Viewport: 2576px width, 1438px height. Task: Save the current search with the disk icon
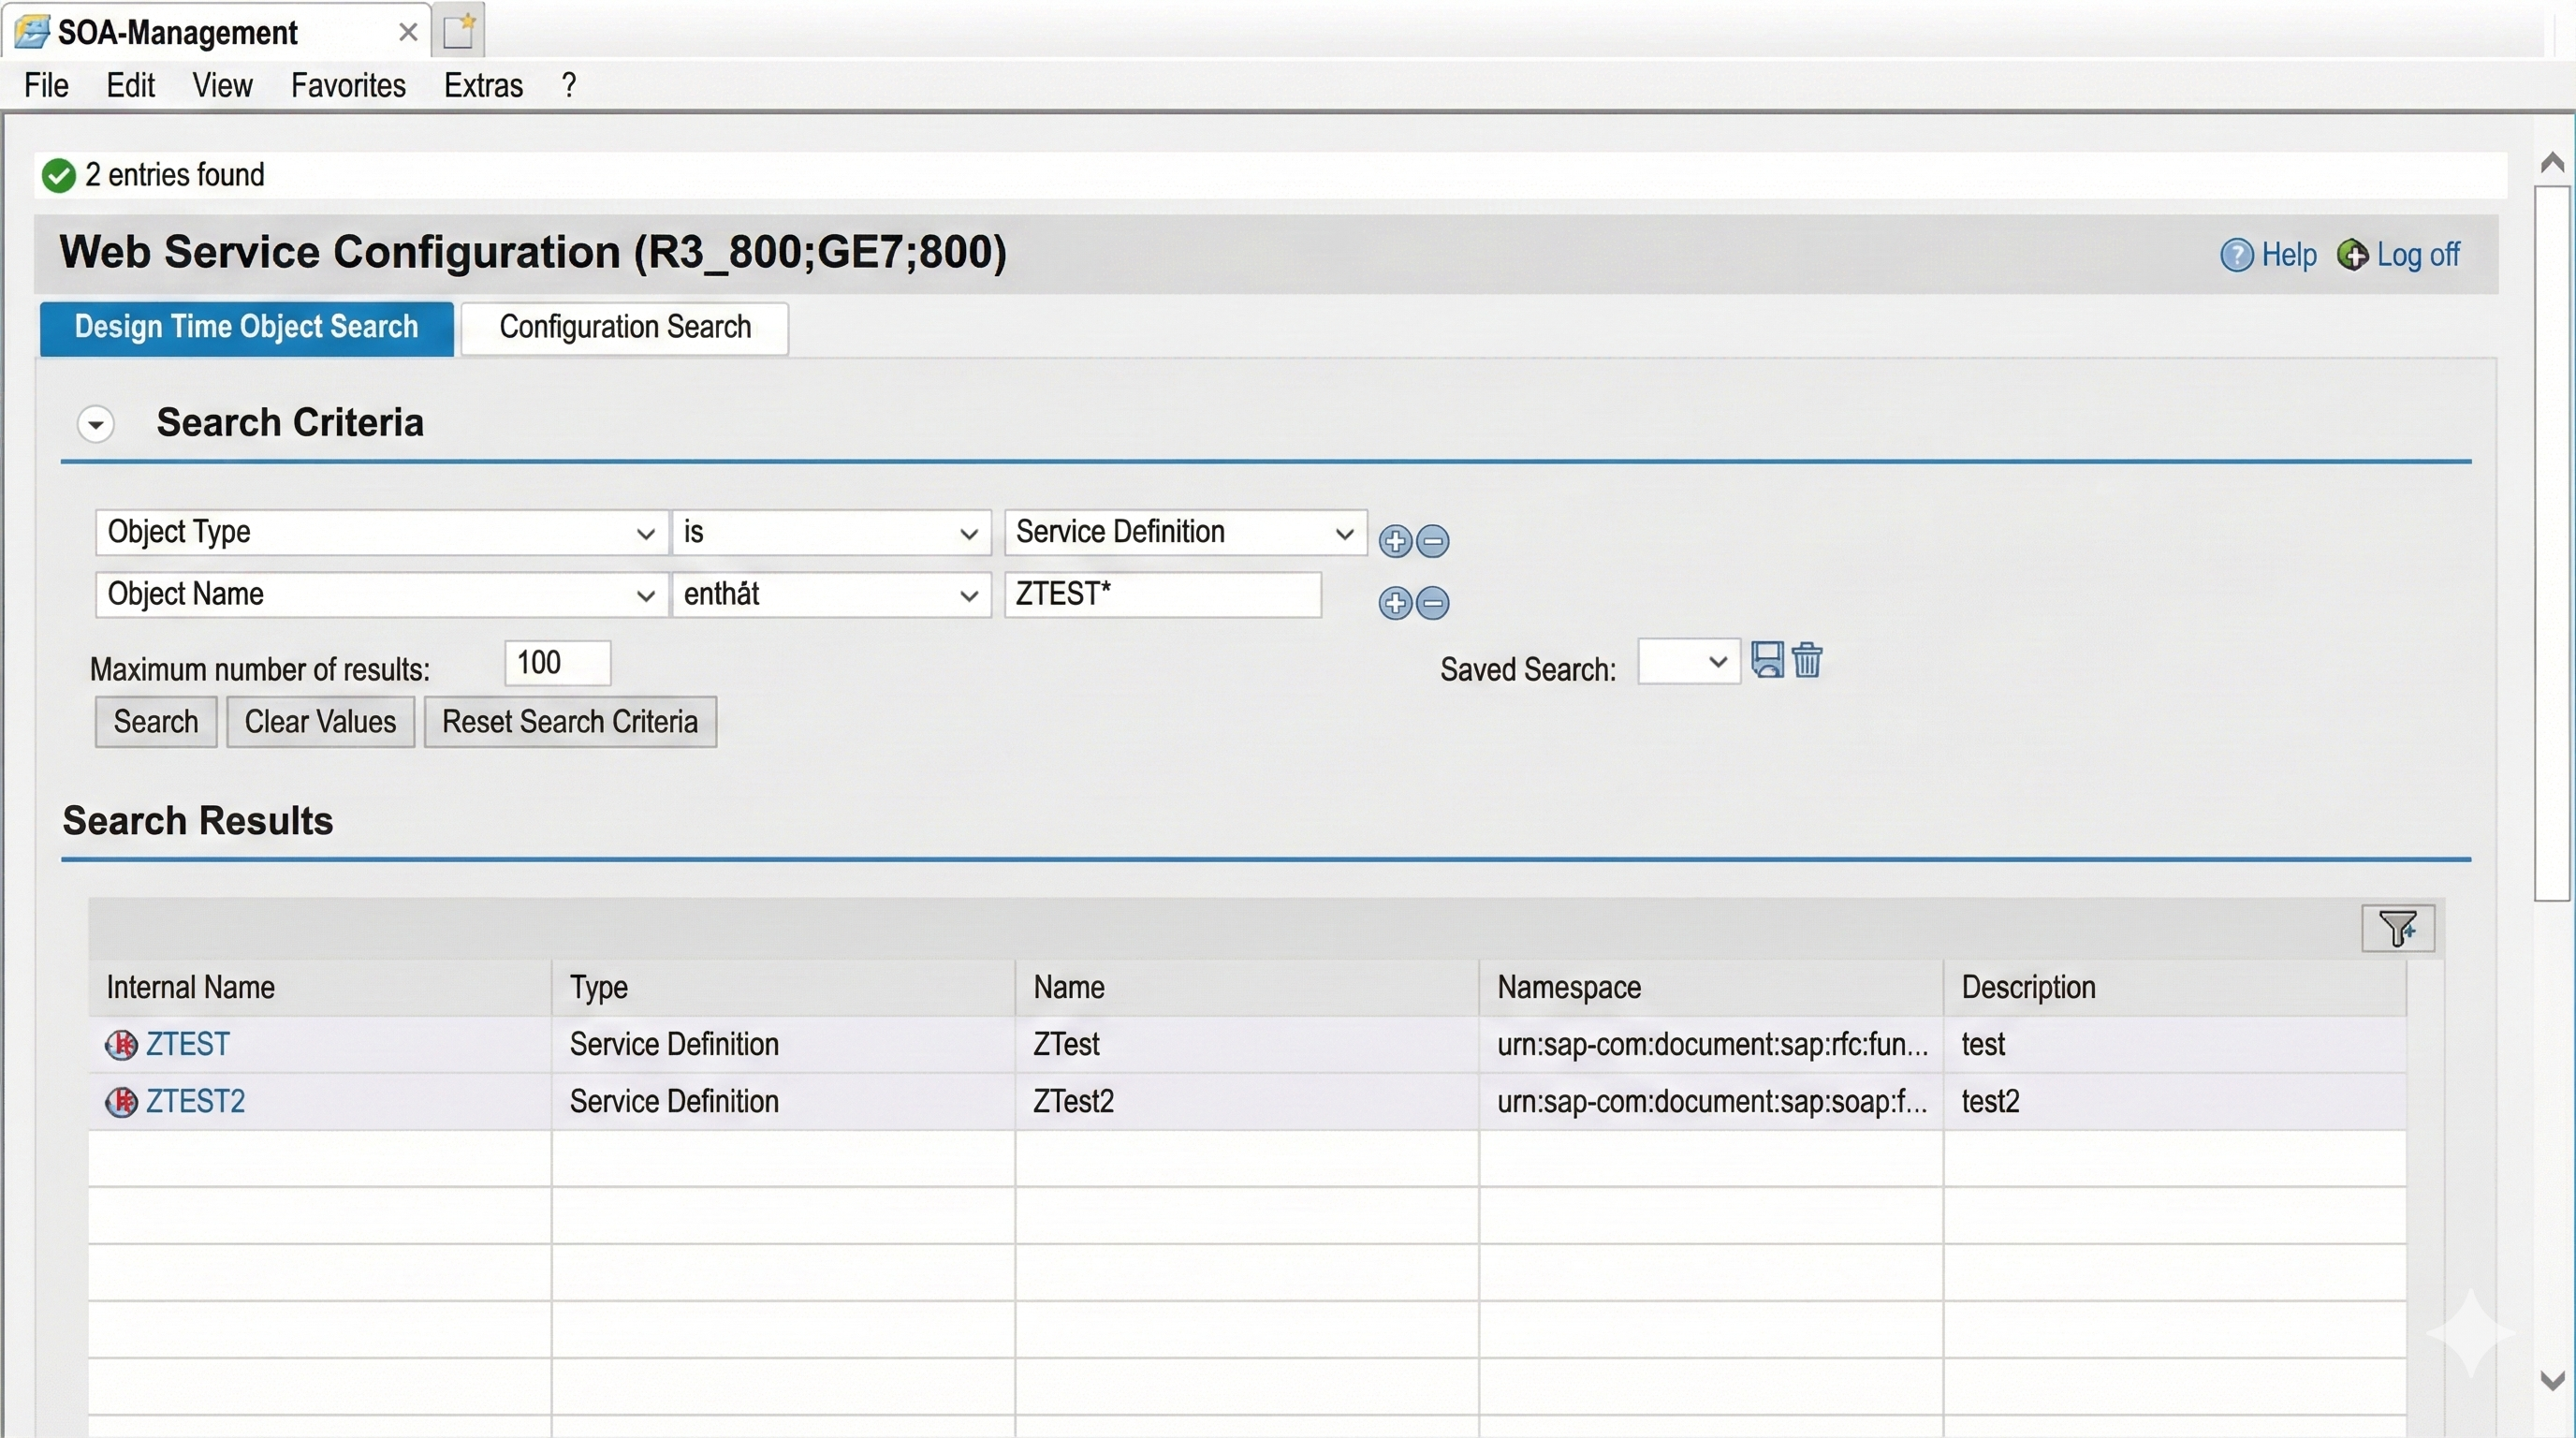1766,660
